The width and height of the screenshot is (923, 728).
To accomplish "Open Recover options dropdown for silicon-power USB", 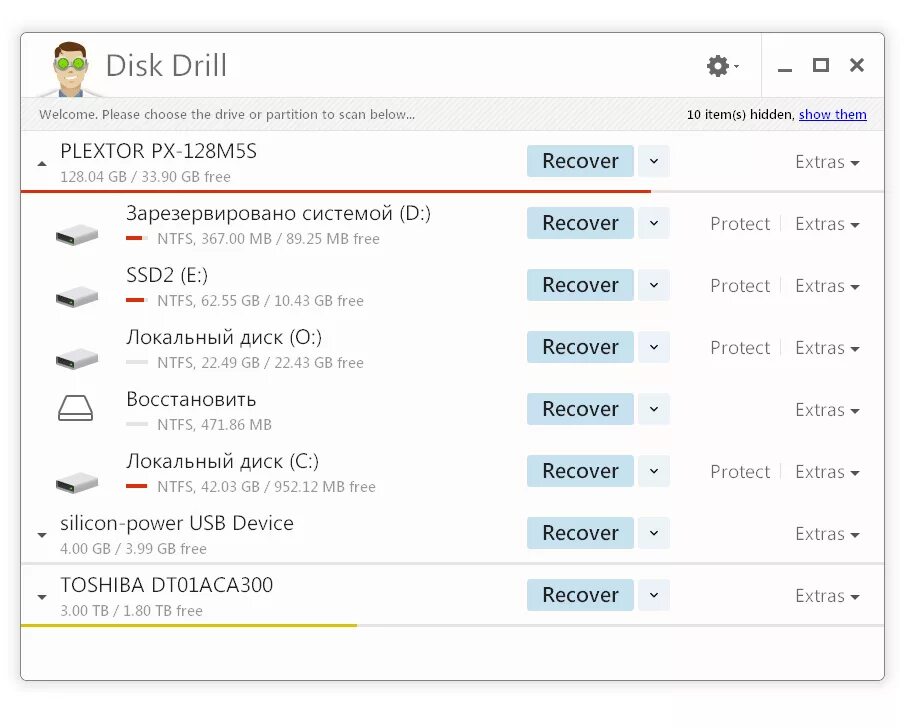I will [654, 533].
